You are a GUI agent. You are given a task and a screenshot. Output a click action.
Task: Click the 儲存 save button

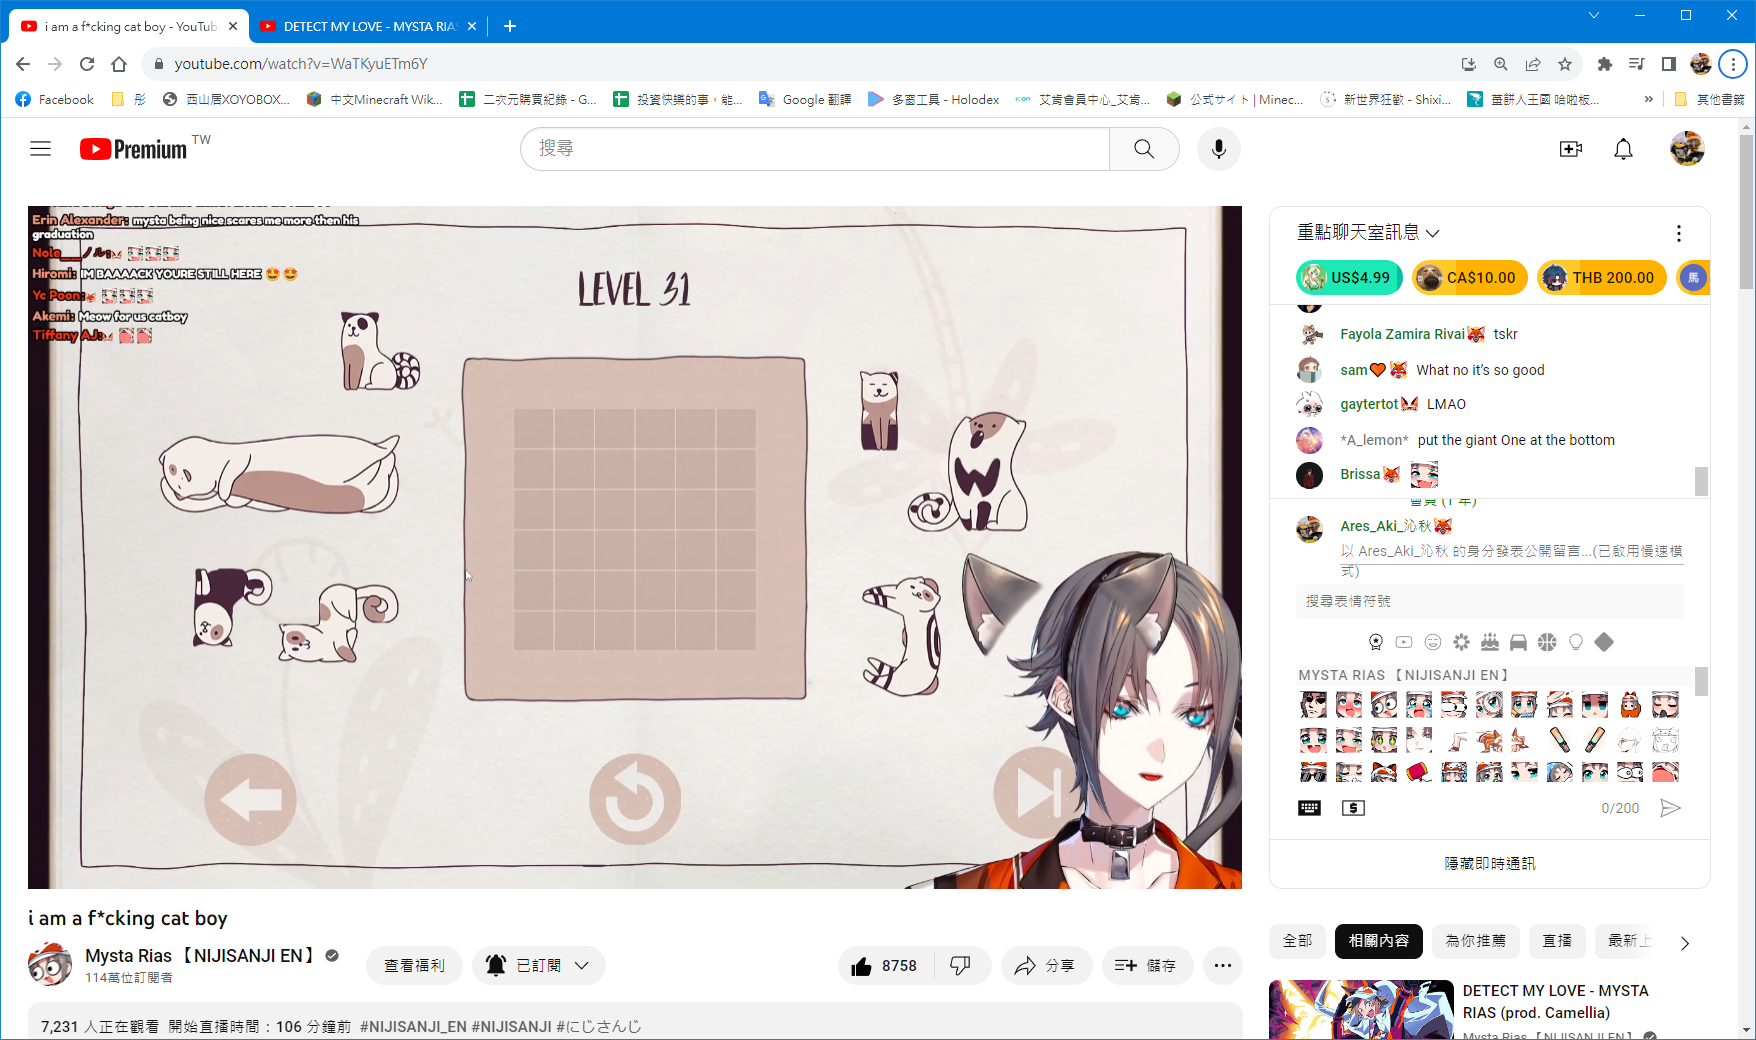tap(1146, 965)
